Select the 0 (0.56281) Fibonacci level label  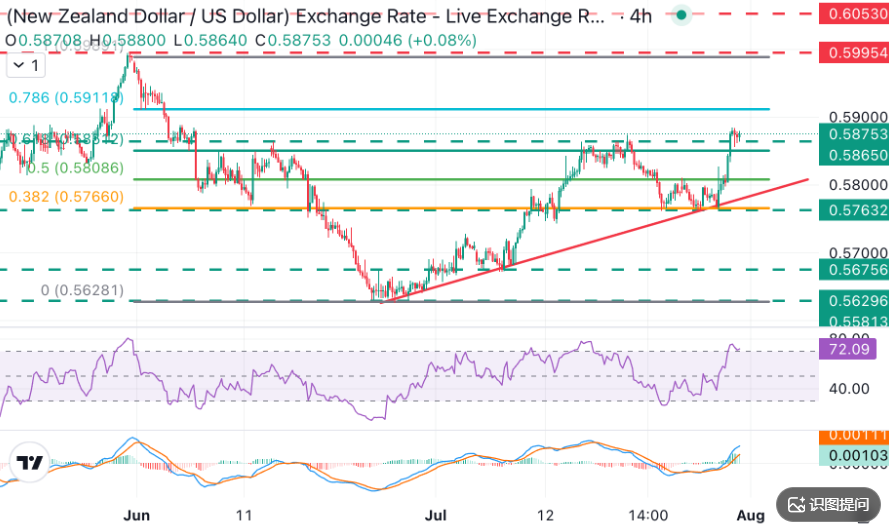pos(82,290)
